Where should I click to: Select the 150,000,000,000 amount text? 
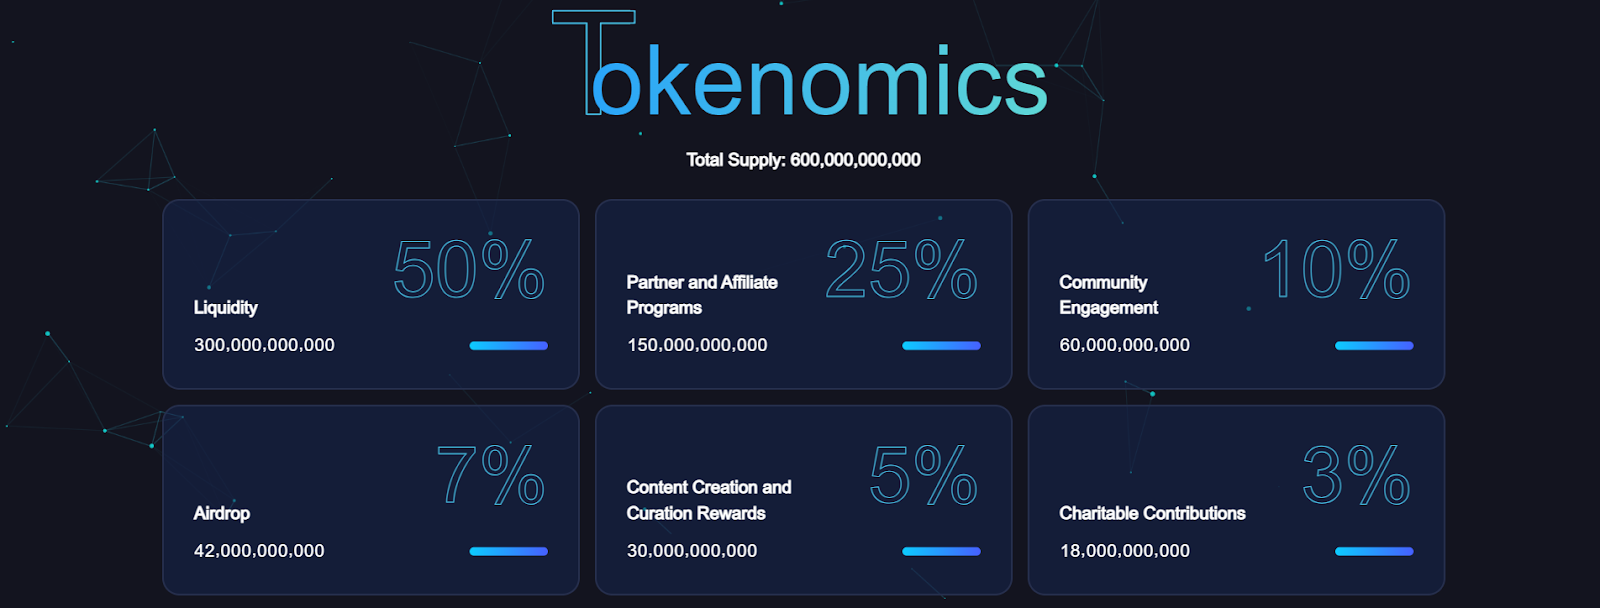(697, 345)
